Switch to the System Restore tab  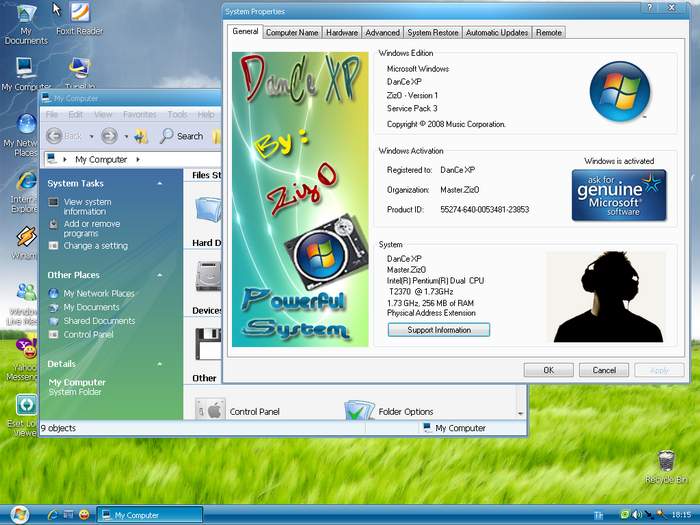tap(433, 33)
